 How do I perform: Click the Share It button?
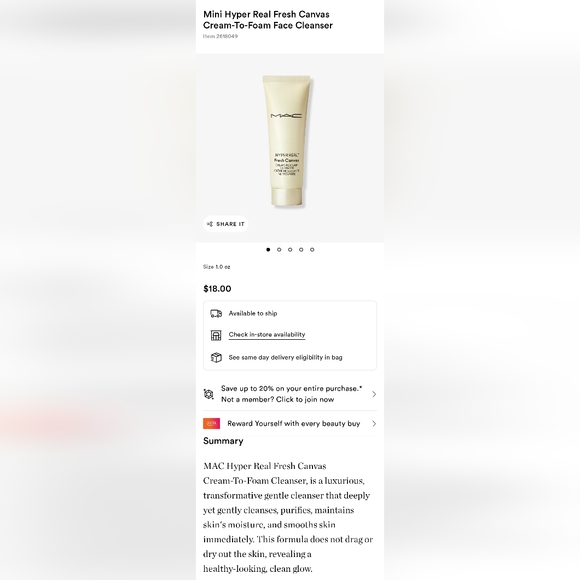(226, 224)
